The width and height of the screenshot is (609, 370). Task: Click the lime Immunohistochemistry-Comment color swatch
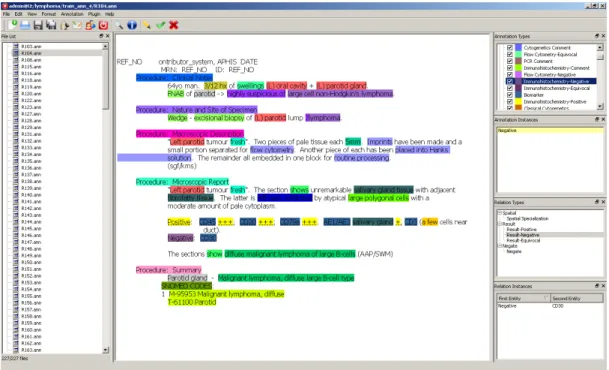[x=519, y=68]
